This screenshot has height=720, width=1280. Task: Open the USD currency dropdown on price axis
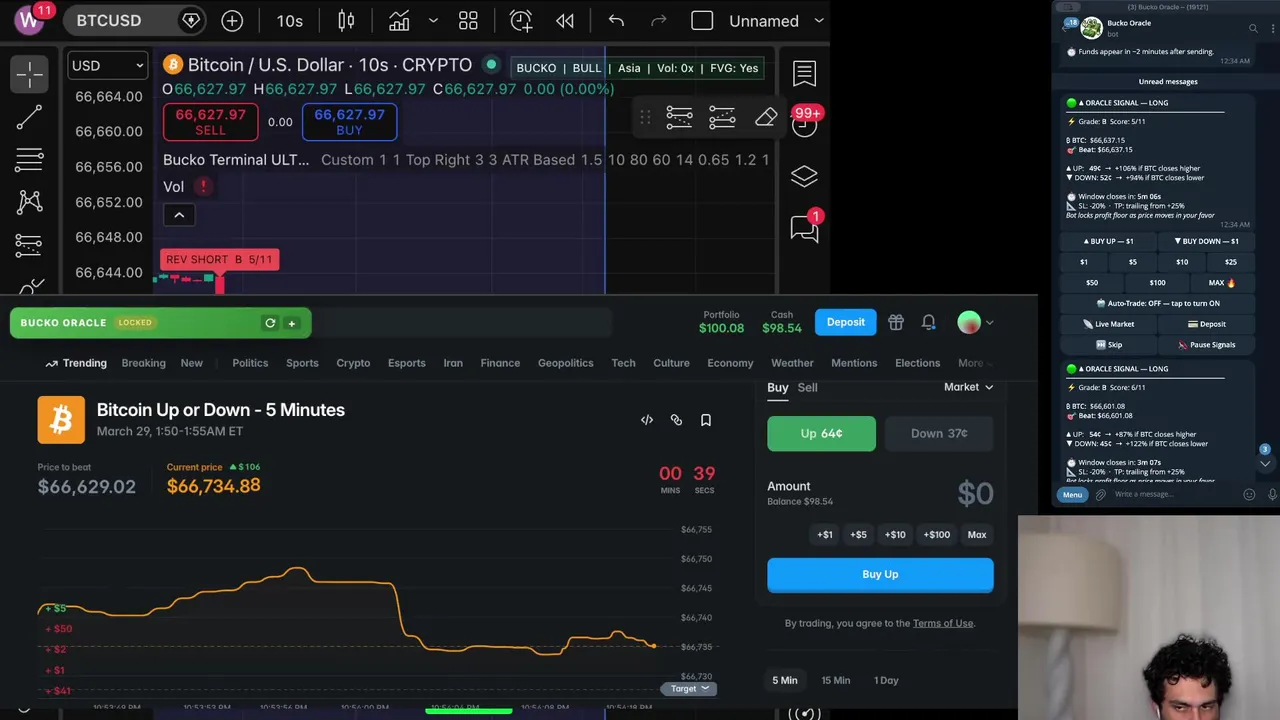click(x=108, y=66)
